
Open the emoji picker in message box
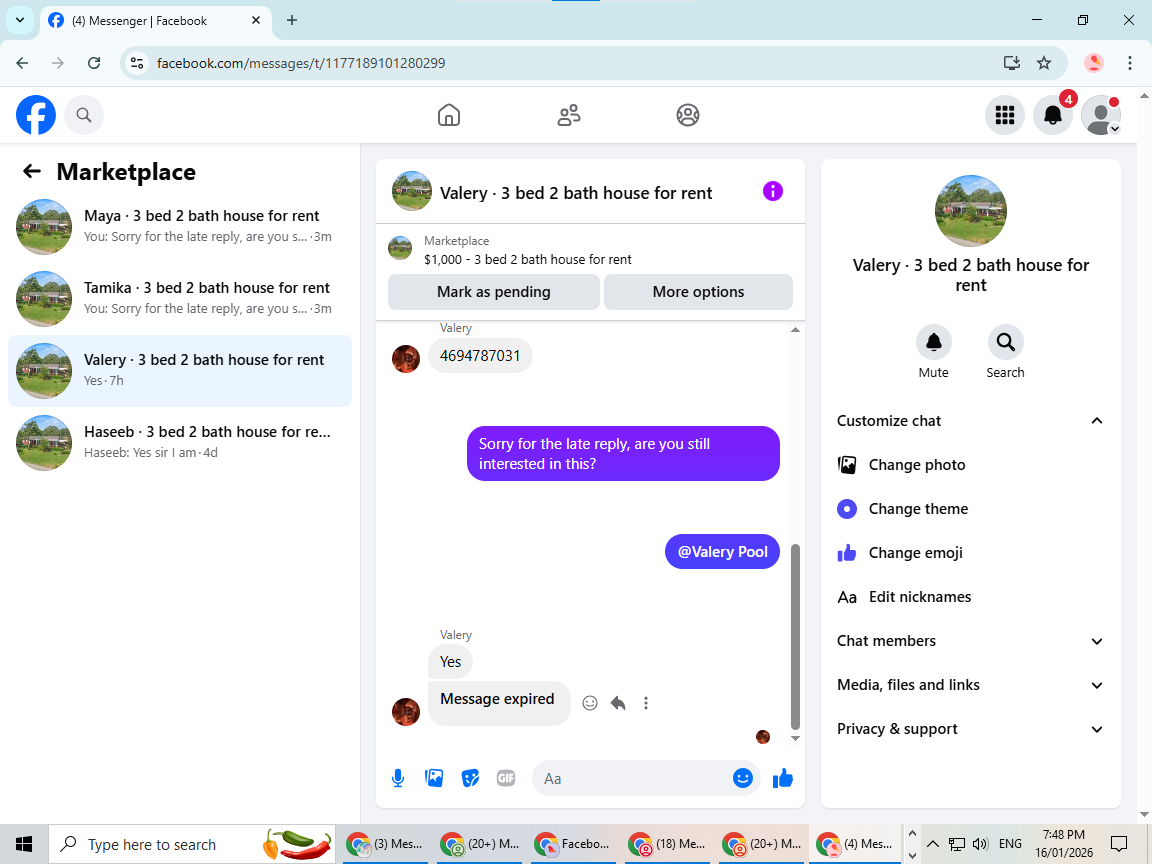tap(743, 778)
